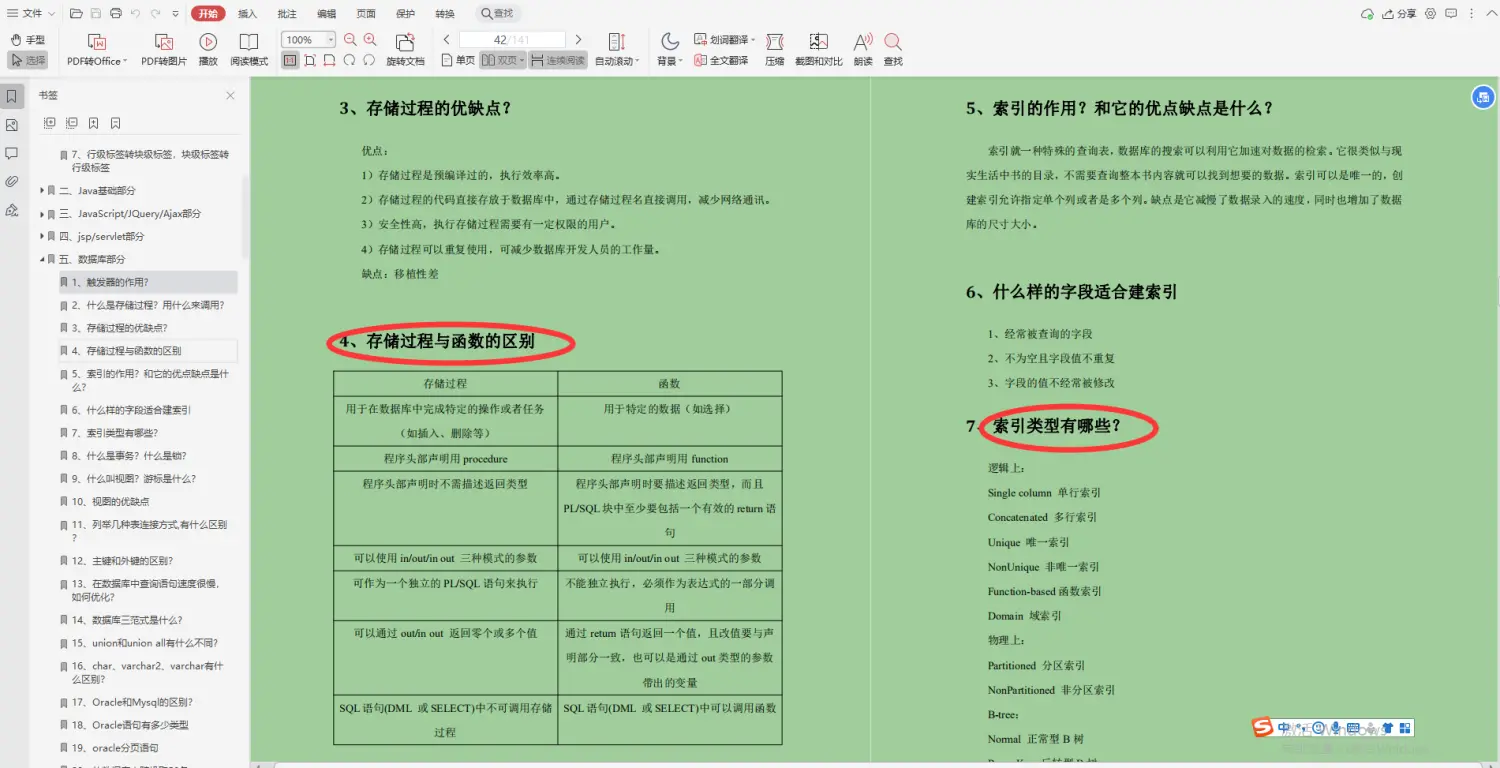Go to previous page arrow
Screen dimensions: 1500x768
(x=447, y=40)
